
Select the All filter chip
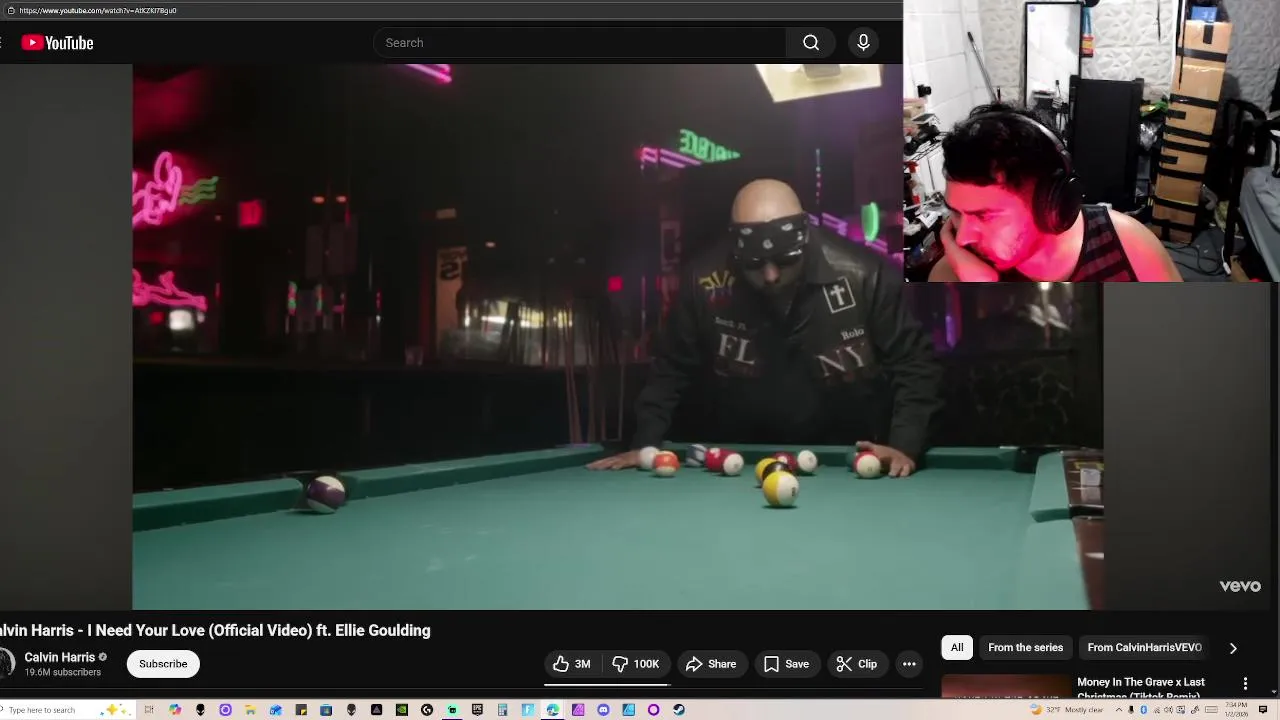pos(957,648)
